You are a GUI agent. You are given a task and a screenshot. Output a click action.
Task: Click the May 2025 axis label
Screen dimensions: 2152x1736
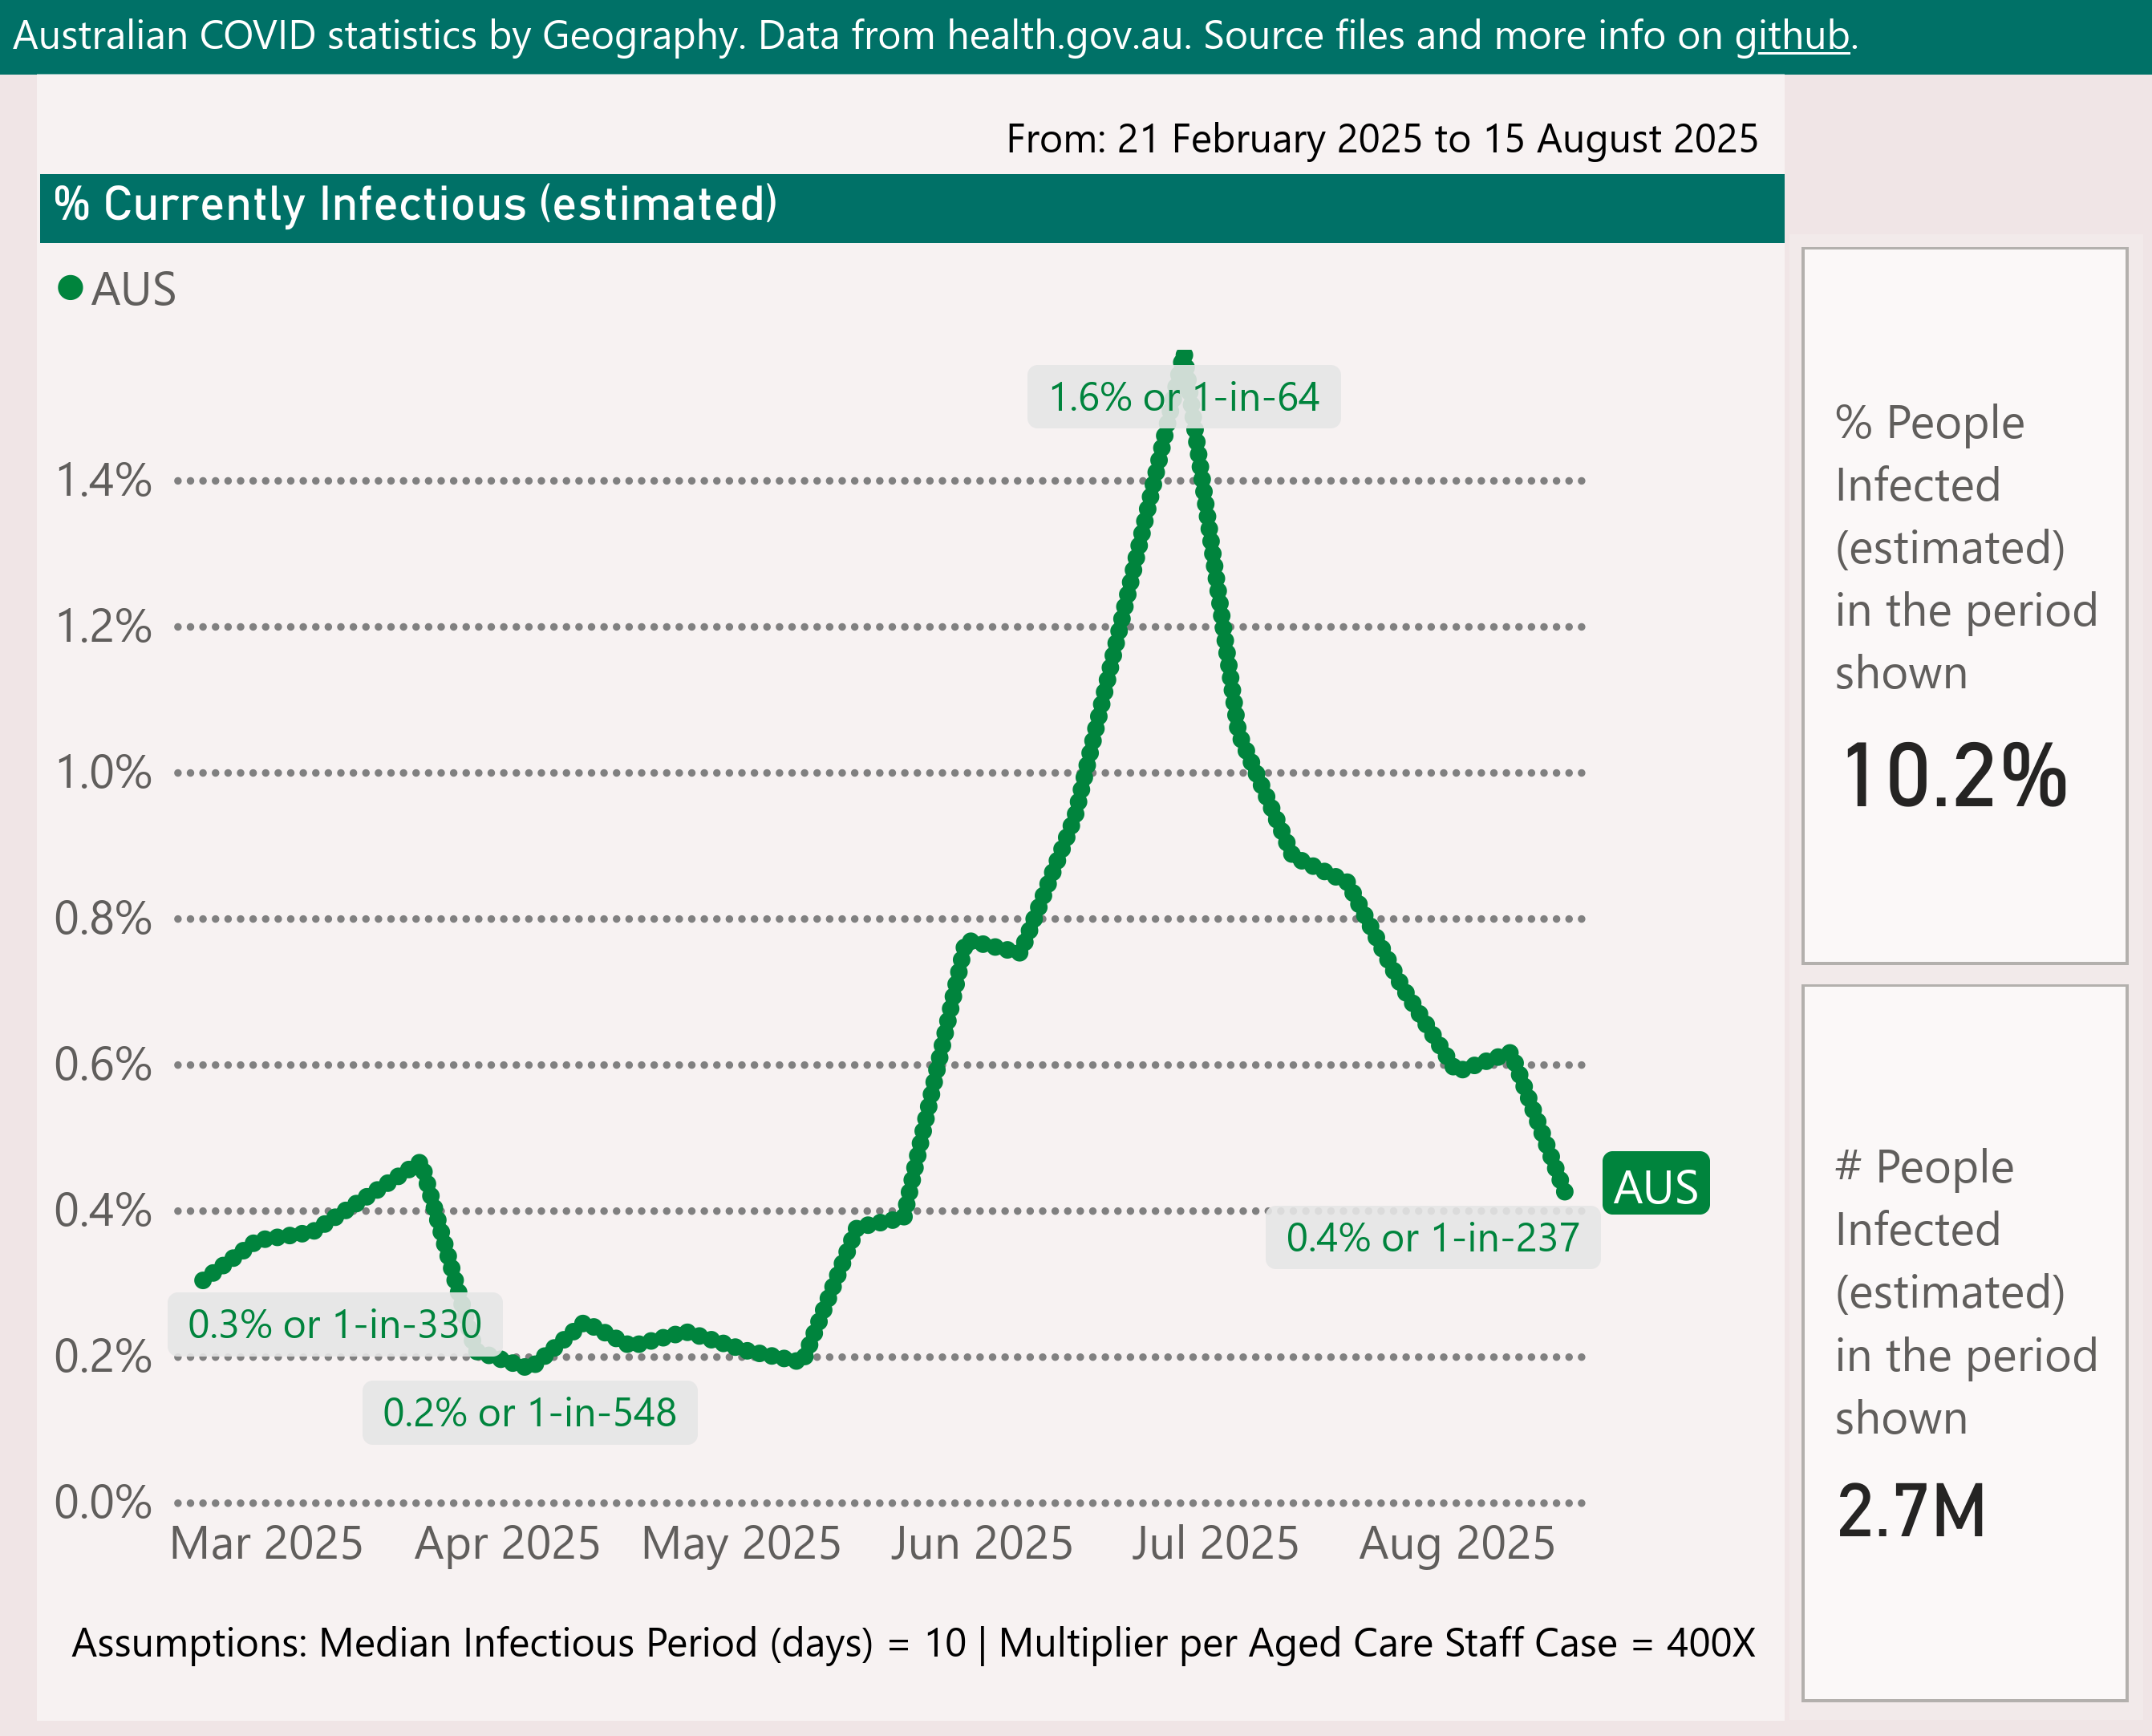pos(741,1543)
